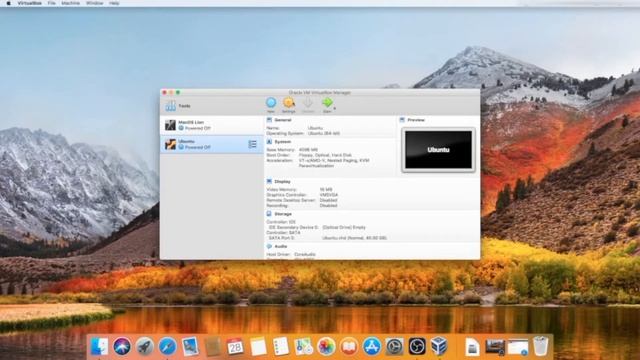The height and width of the screenshot is (360, 640).
Task: Click Boot Order value Floppy, Optical, Hard Disk
Action: 325,155
